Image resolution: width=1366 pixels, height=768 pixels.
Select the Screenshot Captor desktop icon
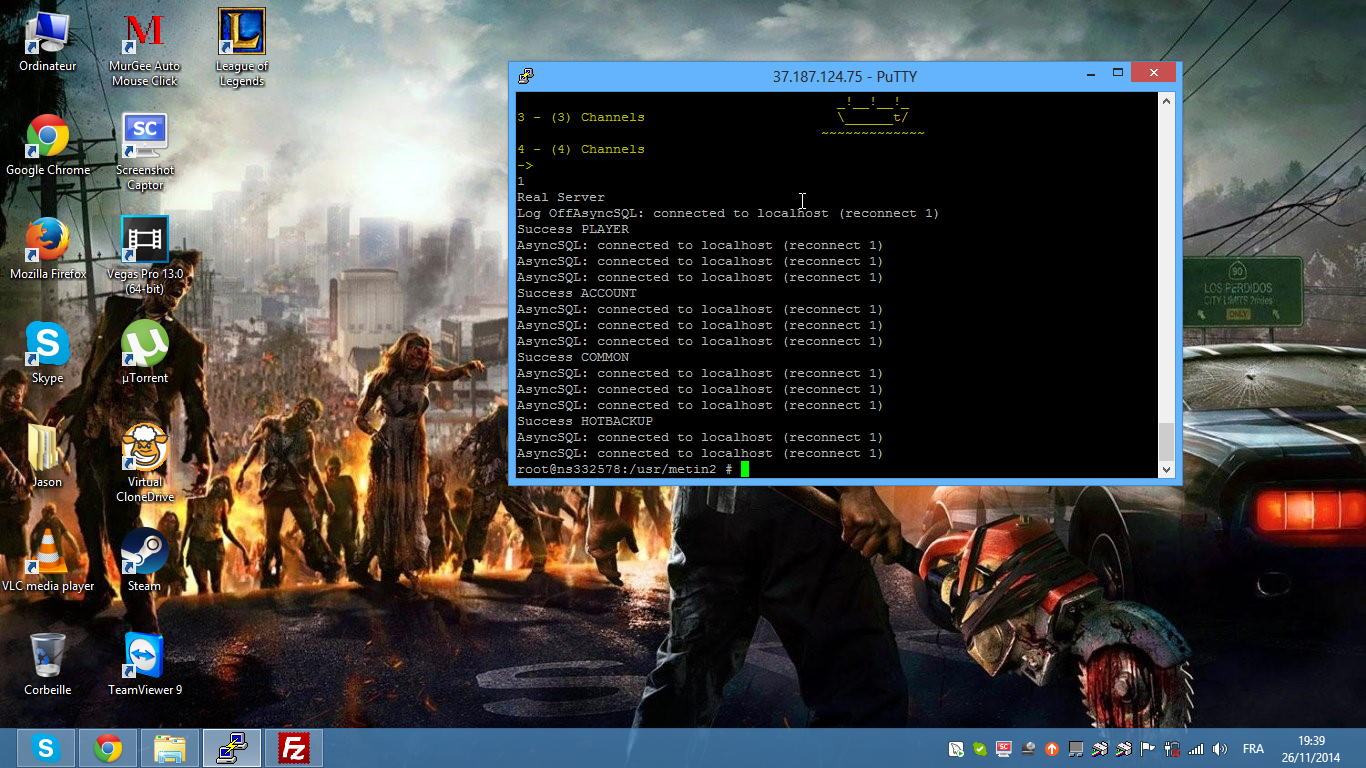point(145,152)
